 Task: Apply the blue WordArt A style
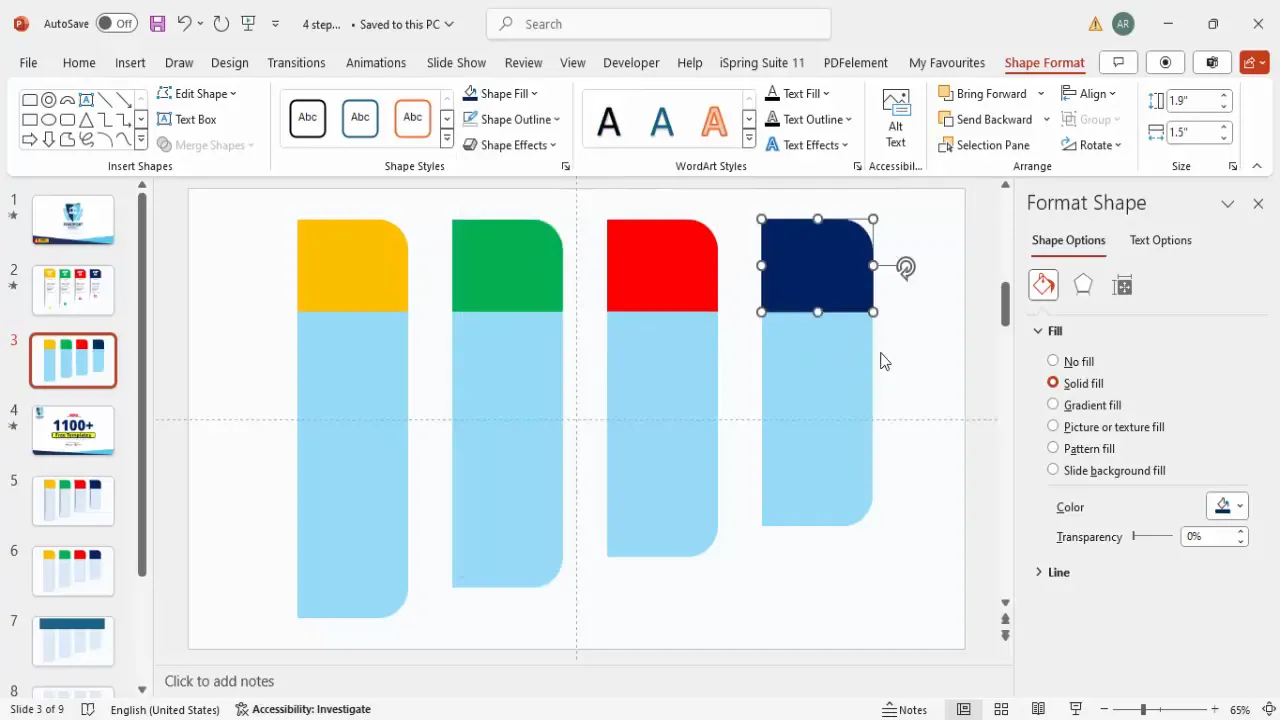tap(662, 121)
